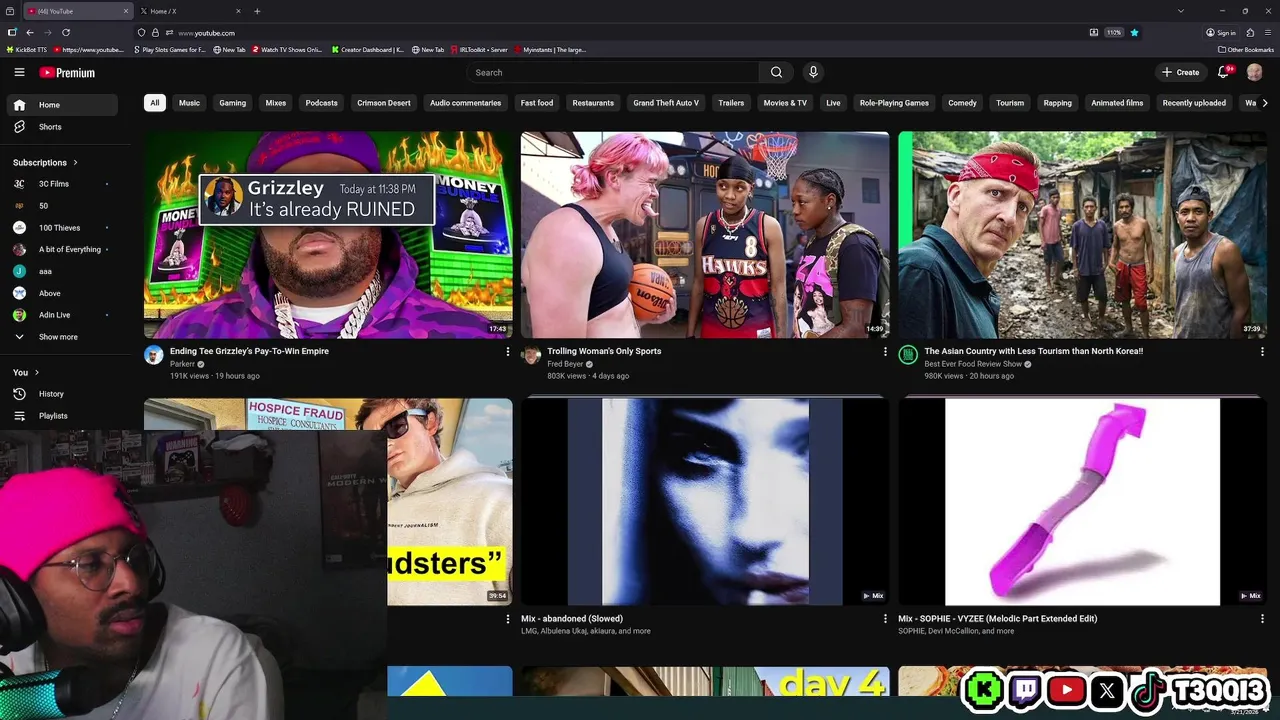Click shield tracking protection icon

point(141,33)
